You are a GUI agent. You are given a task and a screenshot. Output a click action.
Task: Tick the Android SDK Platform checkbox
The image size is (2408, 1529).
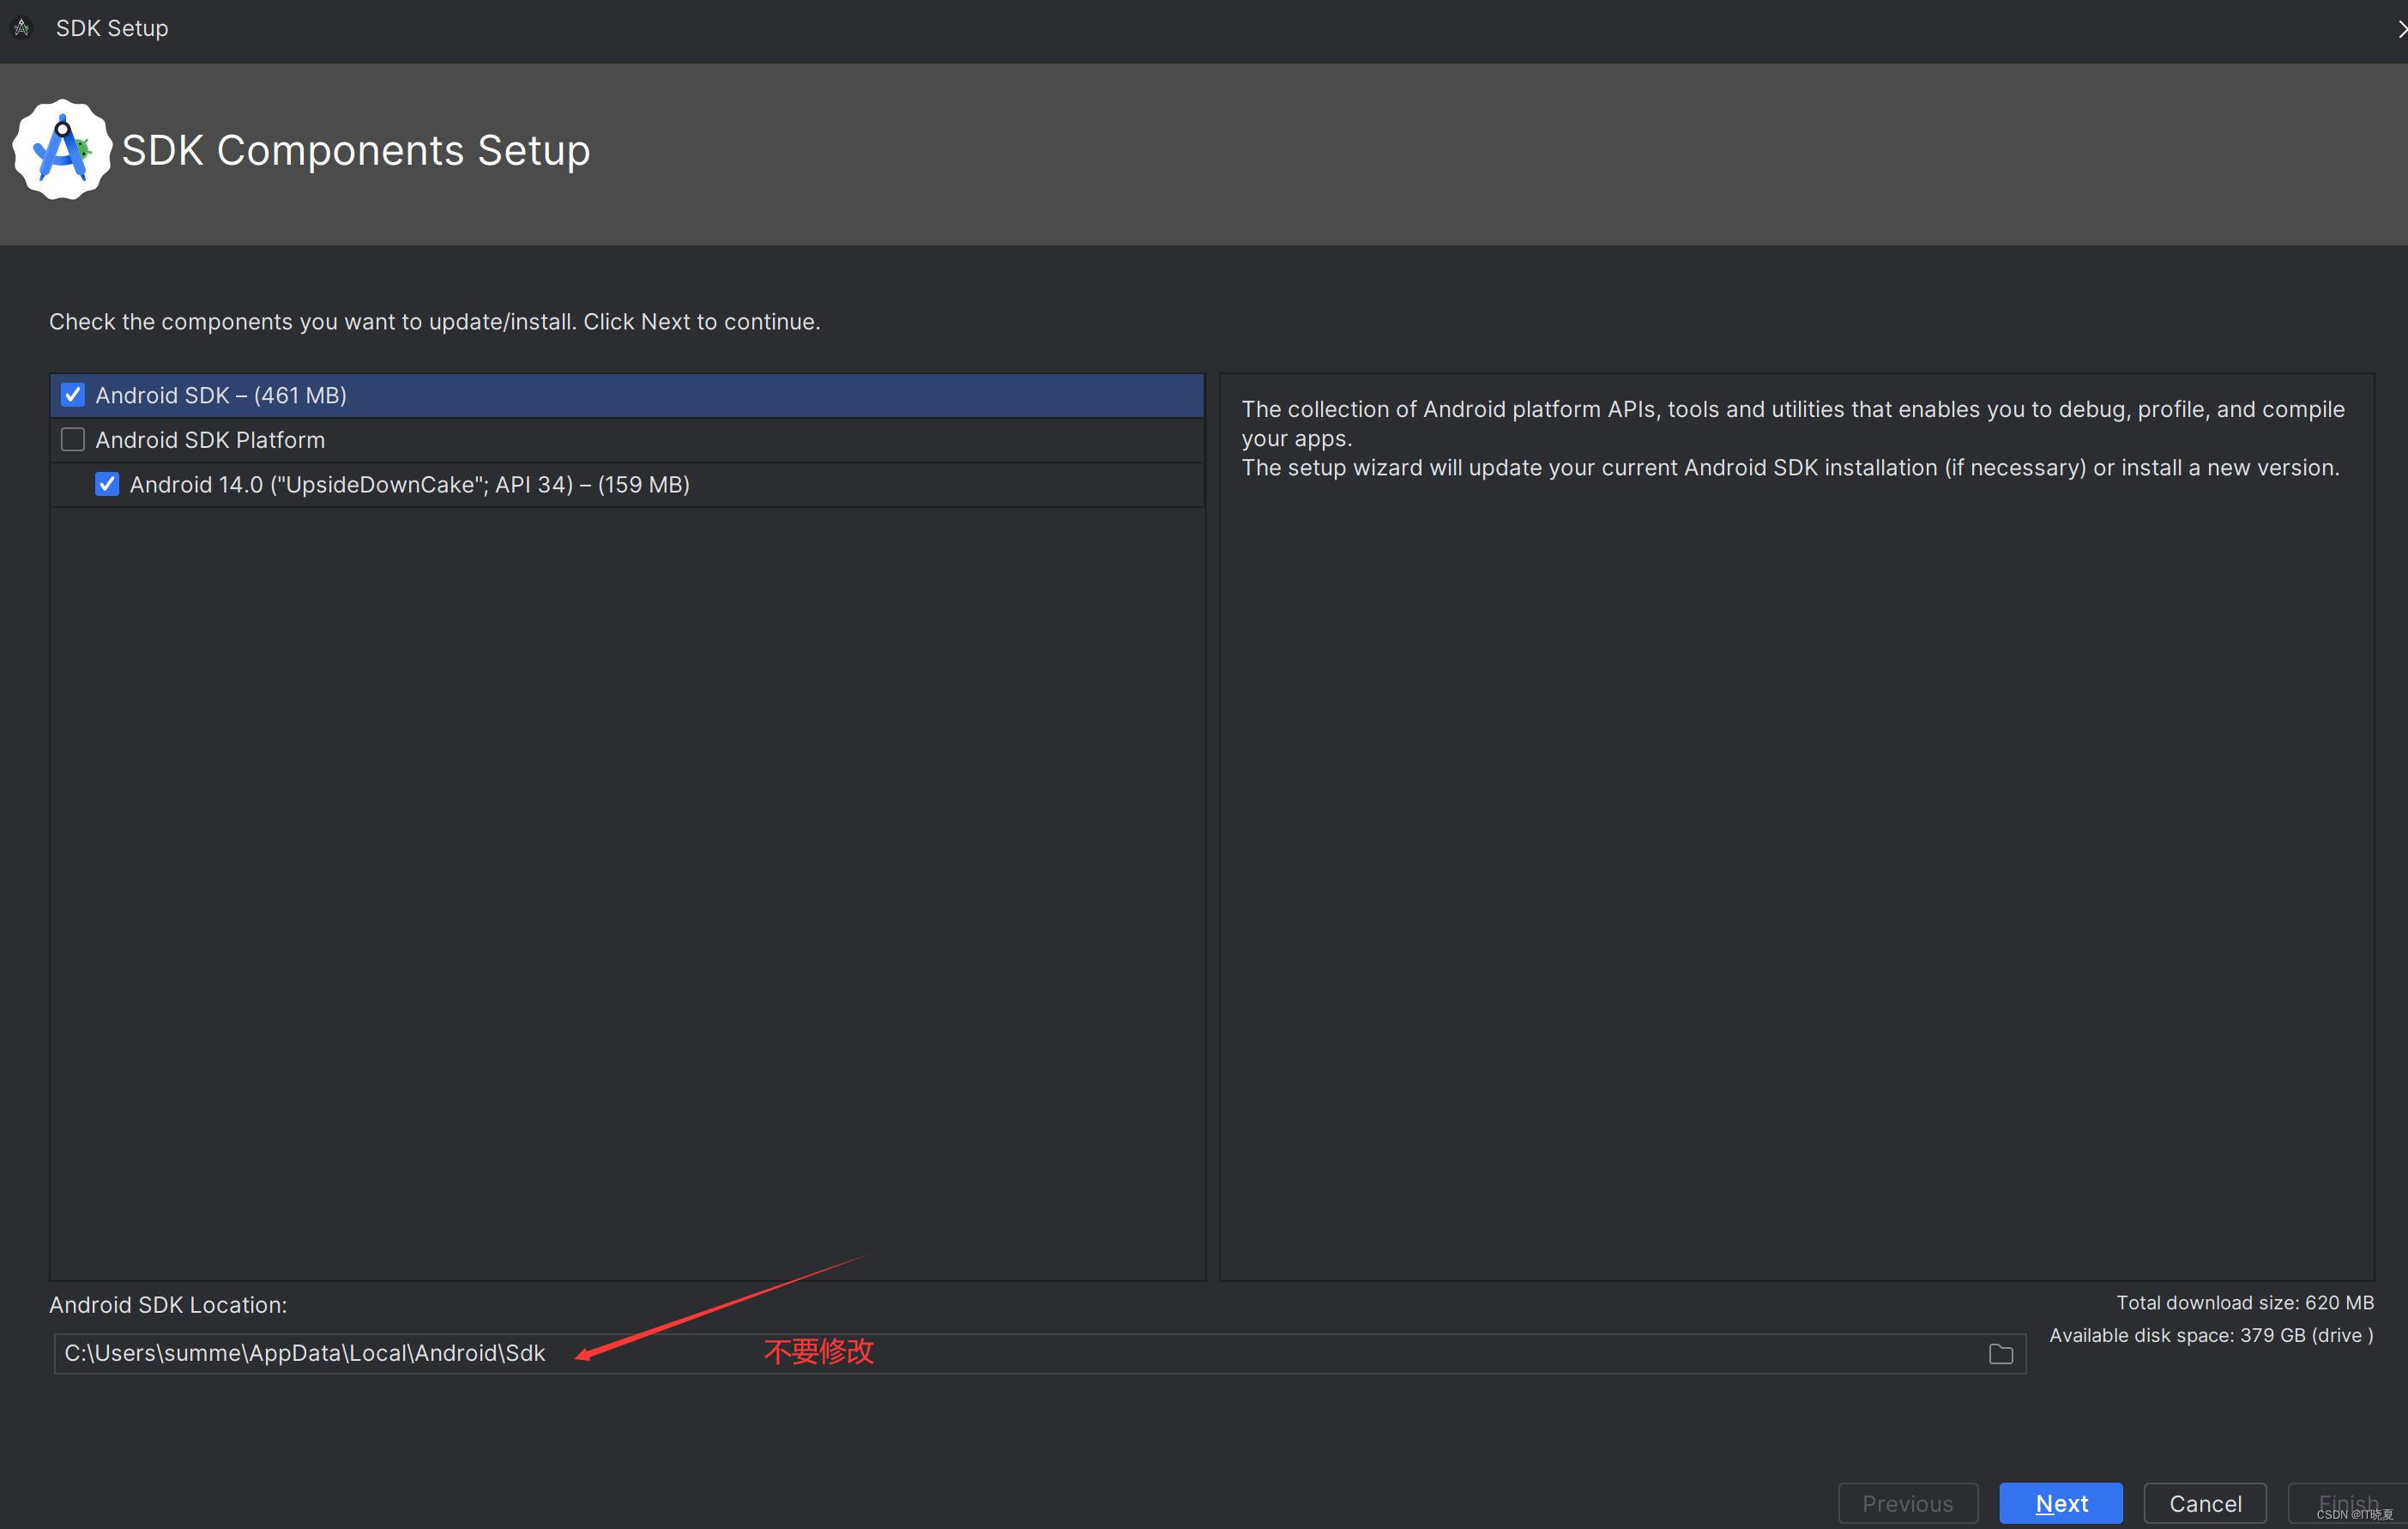pyautogui.click(x=73, y=440)
